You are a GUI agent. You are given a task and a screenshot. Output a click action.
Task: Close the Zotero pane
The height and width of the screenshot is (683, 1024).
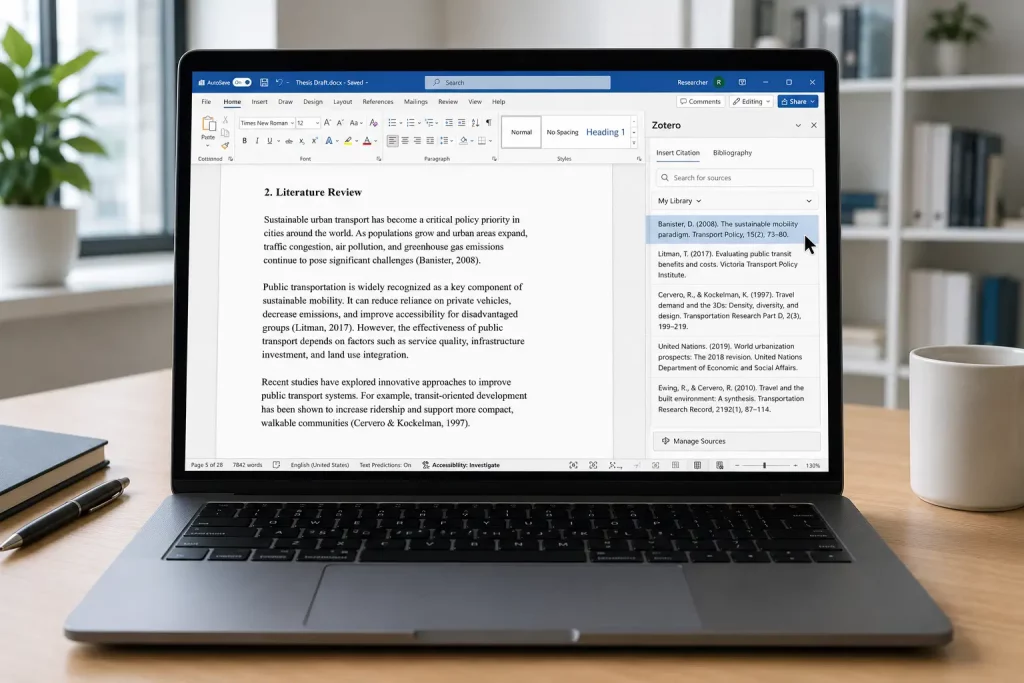point(814,125)
